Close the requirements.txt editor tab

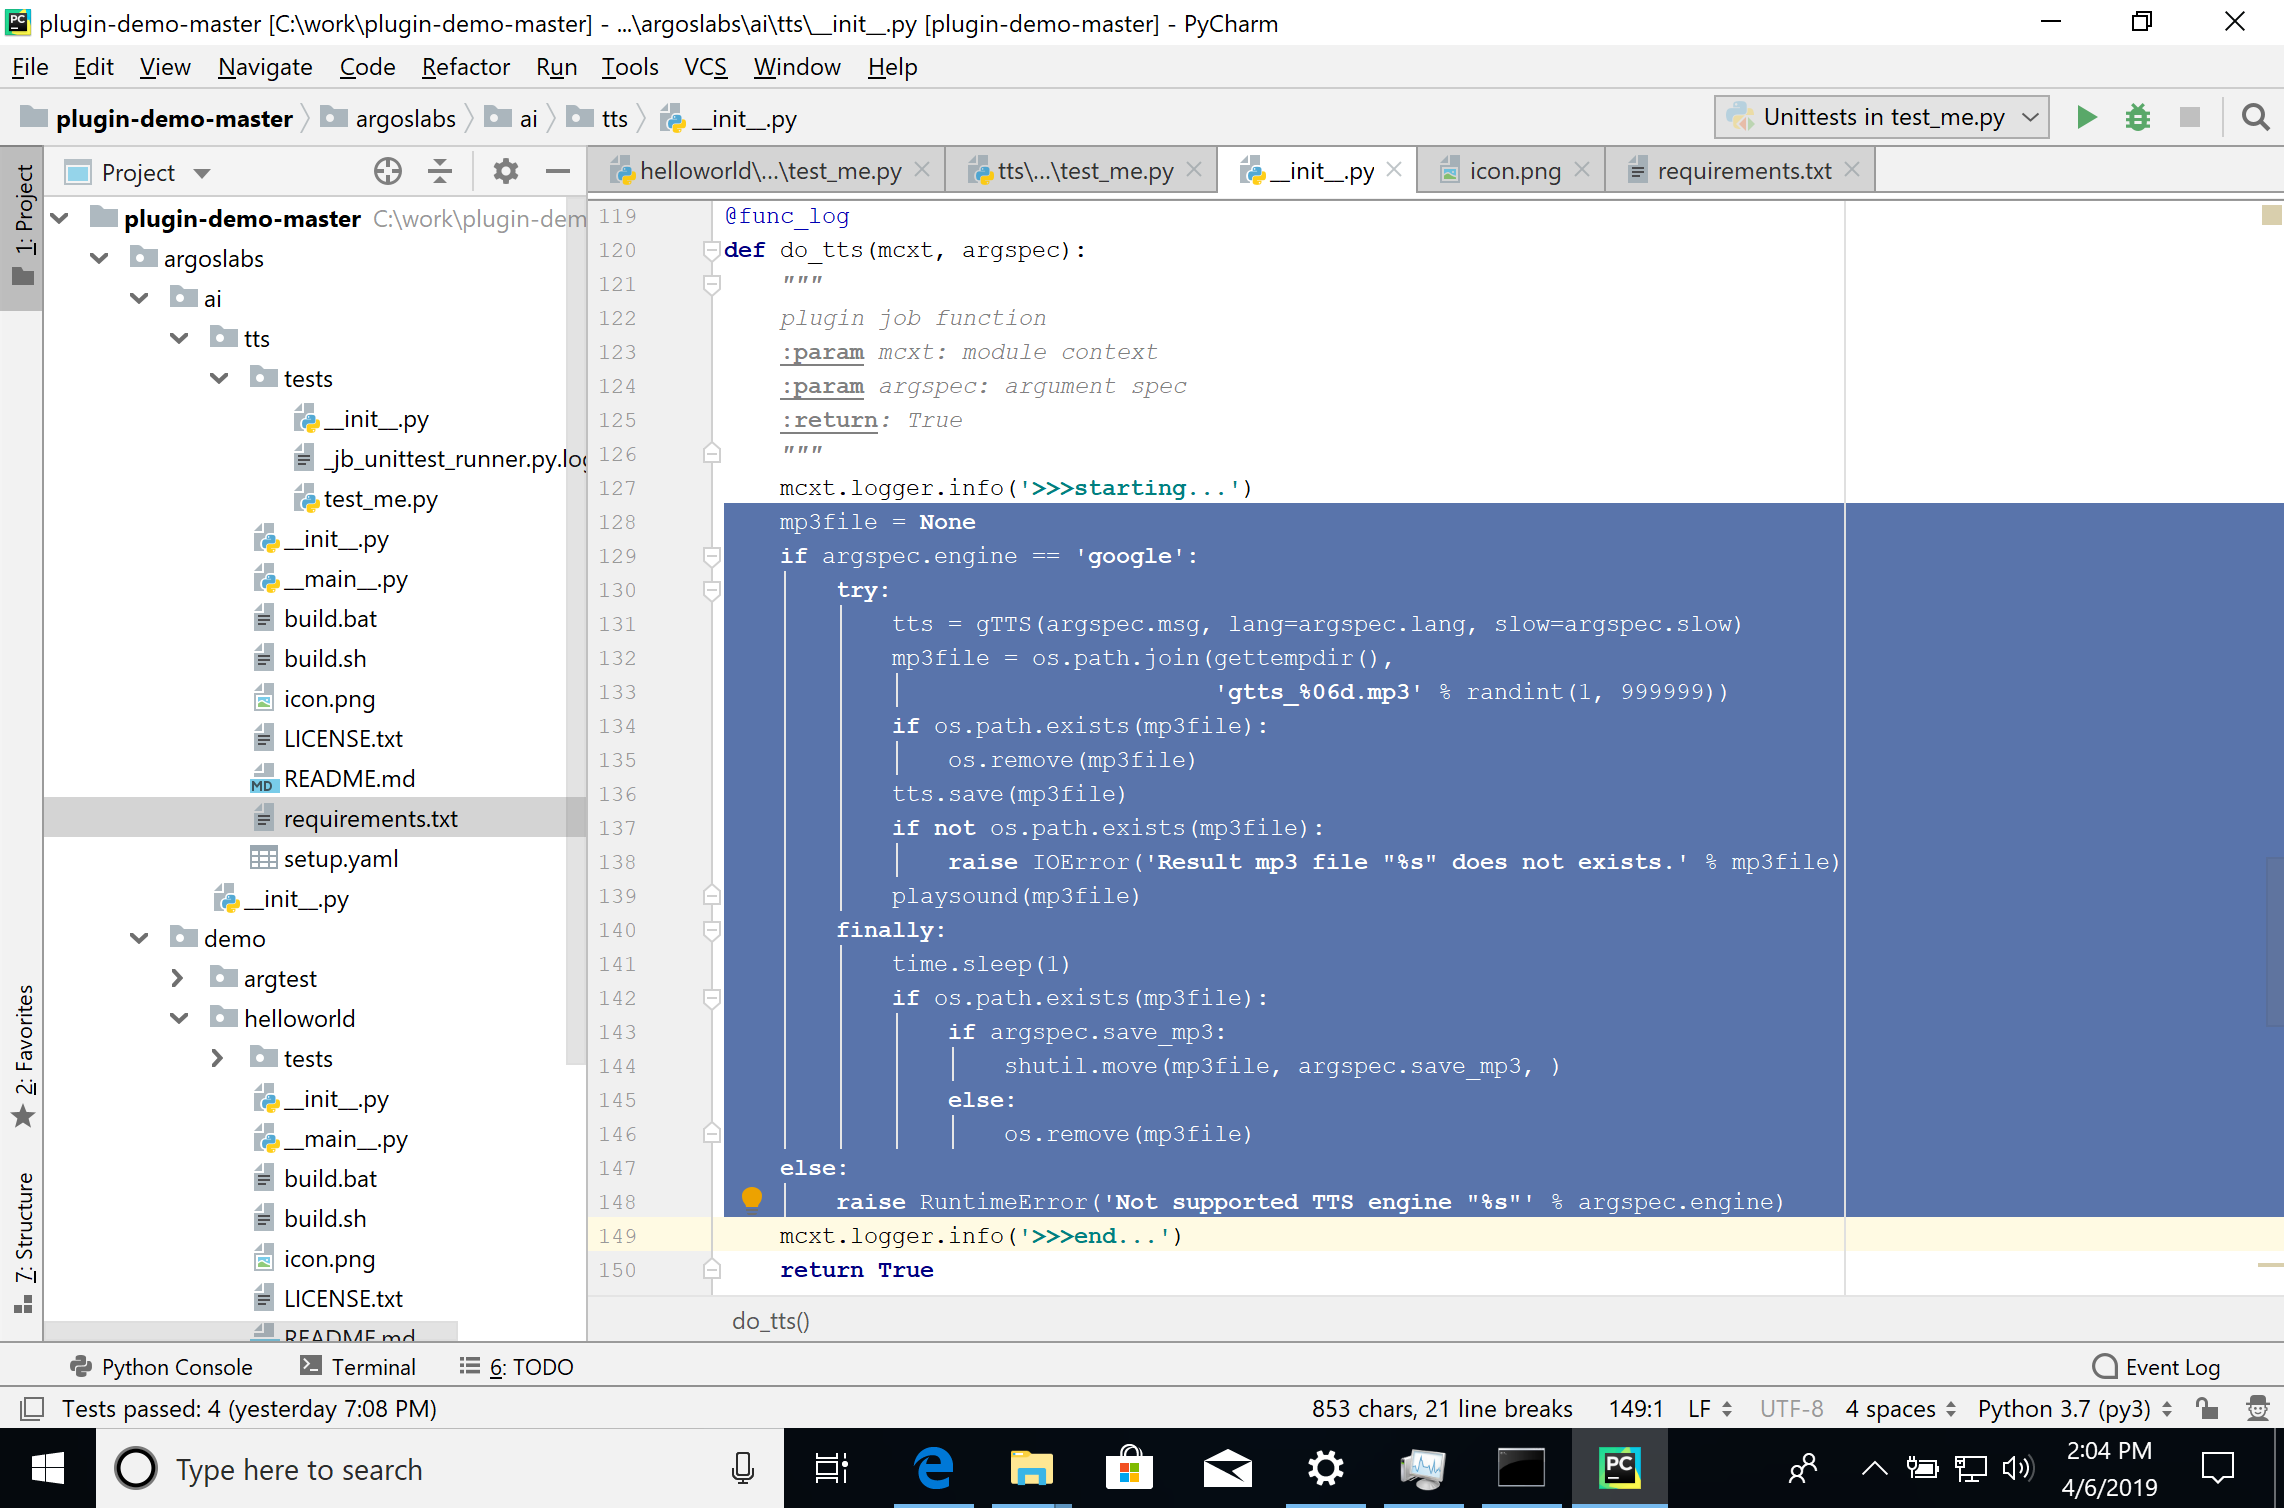(x=1852, y=170)
